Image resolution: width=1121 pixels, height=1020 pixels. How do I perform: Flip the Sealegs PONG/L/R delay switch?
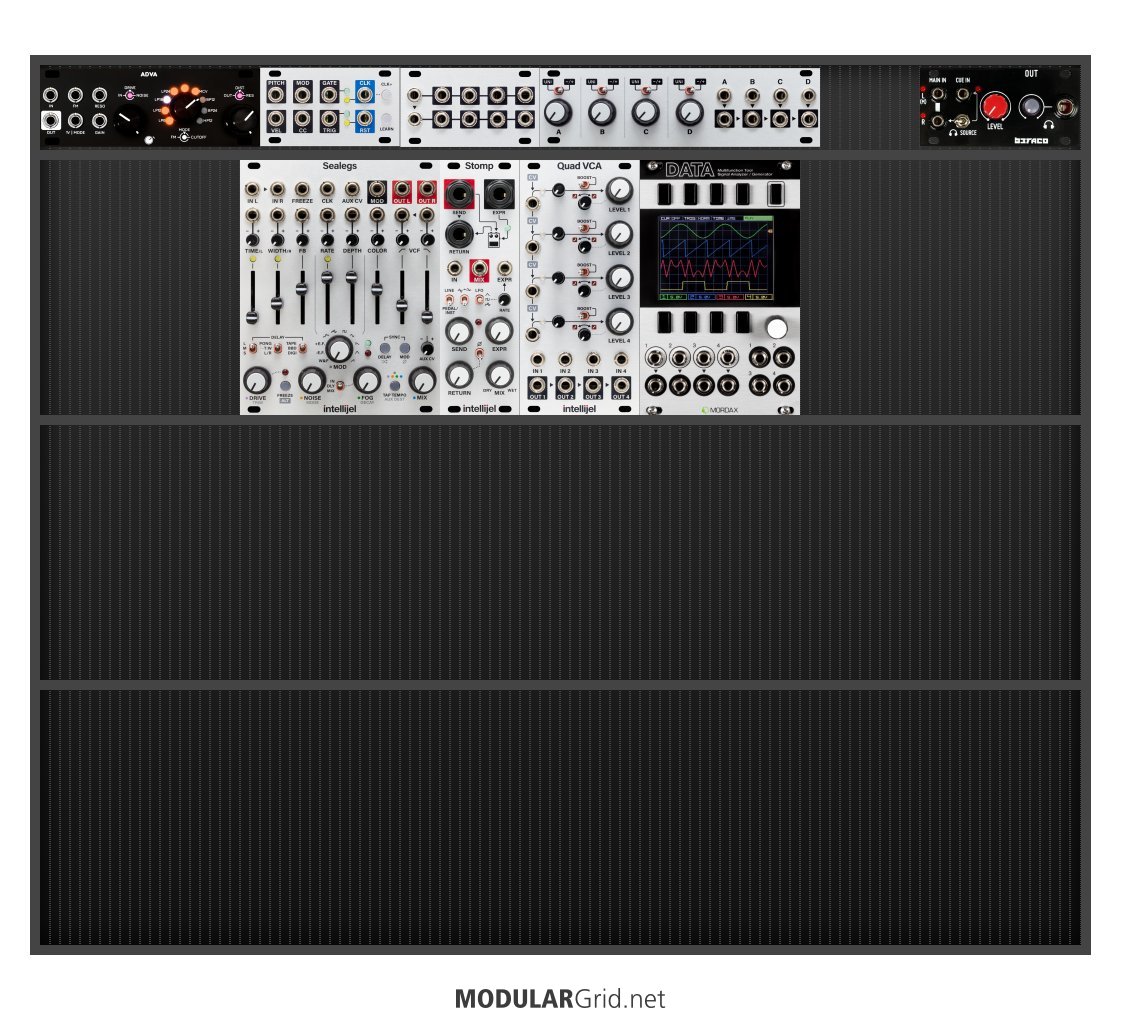point(278,348)
